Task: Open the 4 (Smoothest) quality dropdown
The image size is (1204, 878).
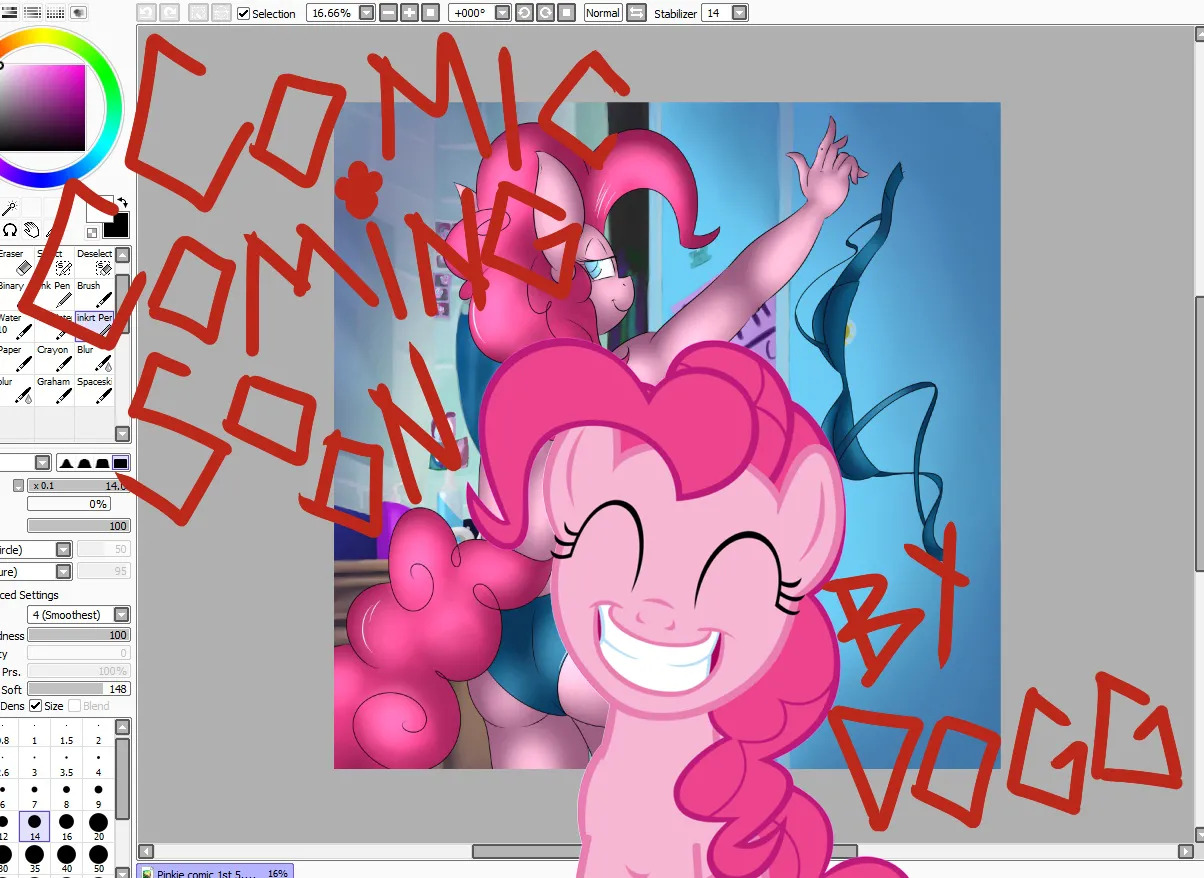Action: (121, 615)
